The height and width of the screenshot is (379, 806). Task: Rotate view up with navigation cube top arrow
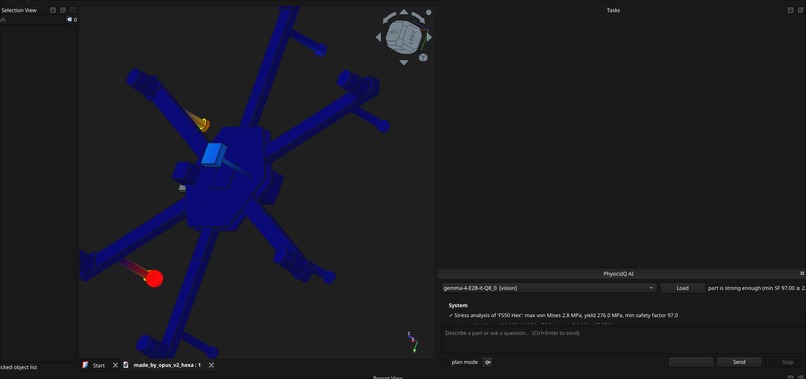404,11
